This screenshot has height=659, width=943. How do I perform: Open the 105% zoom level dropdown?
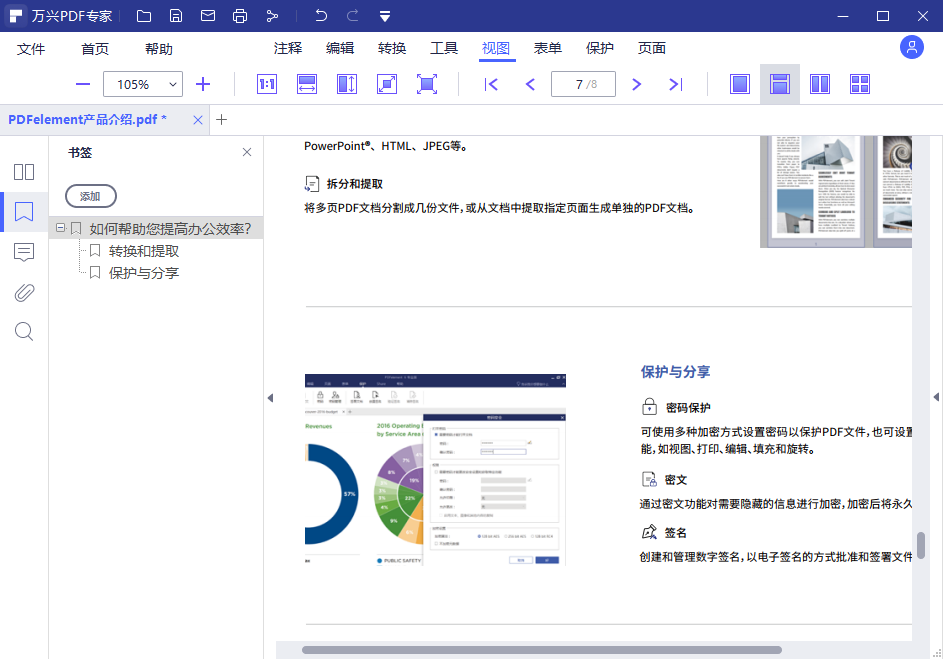click(143, 84)
